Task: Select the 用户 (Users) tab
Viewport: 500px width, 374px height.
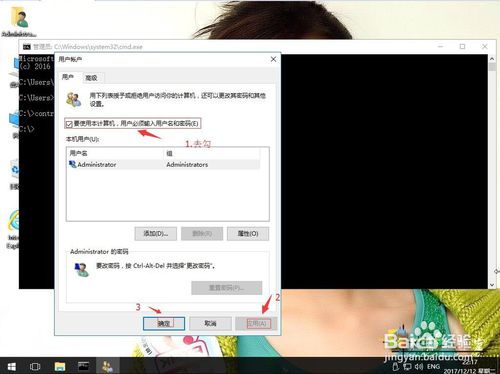Action: click(x=68, y=77)
